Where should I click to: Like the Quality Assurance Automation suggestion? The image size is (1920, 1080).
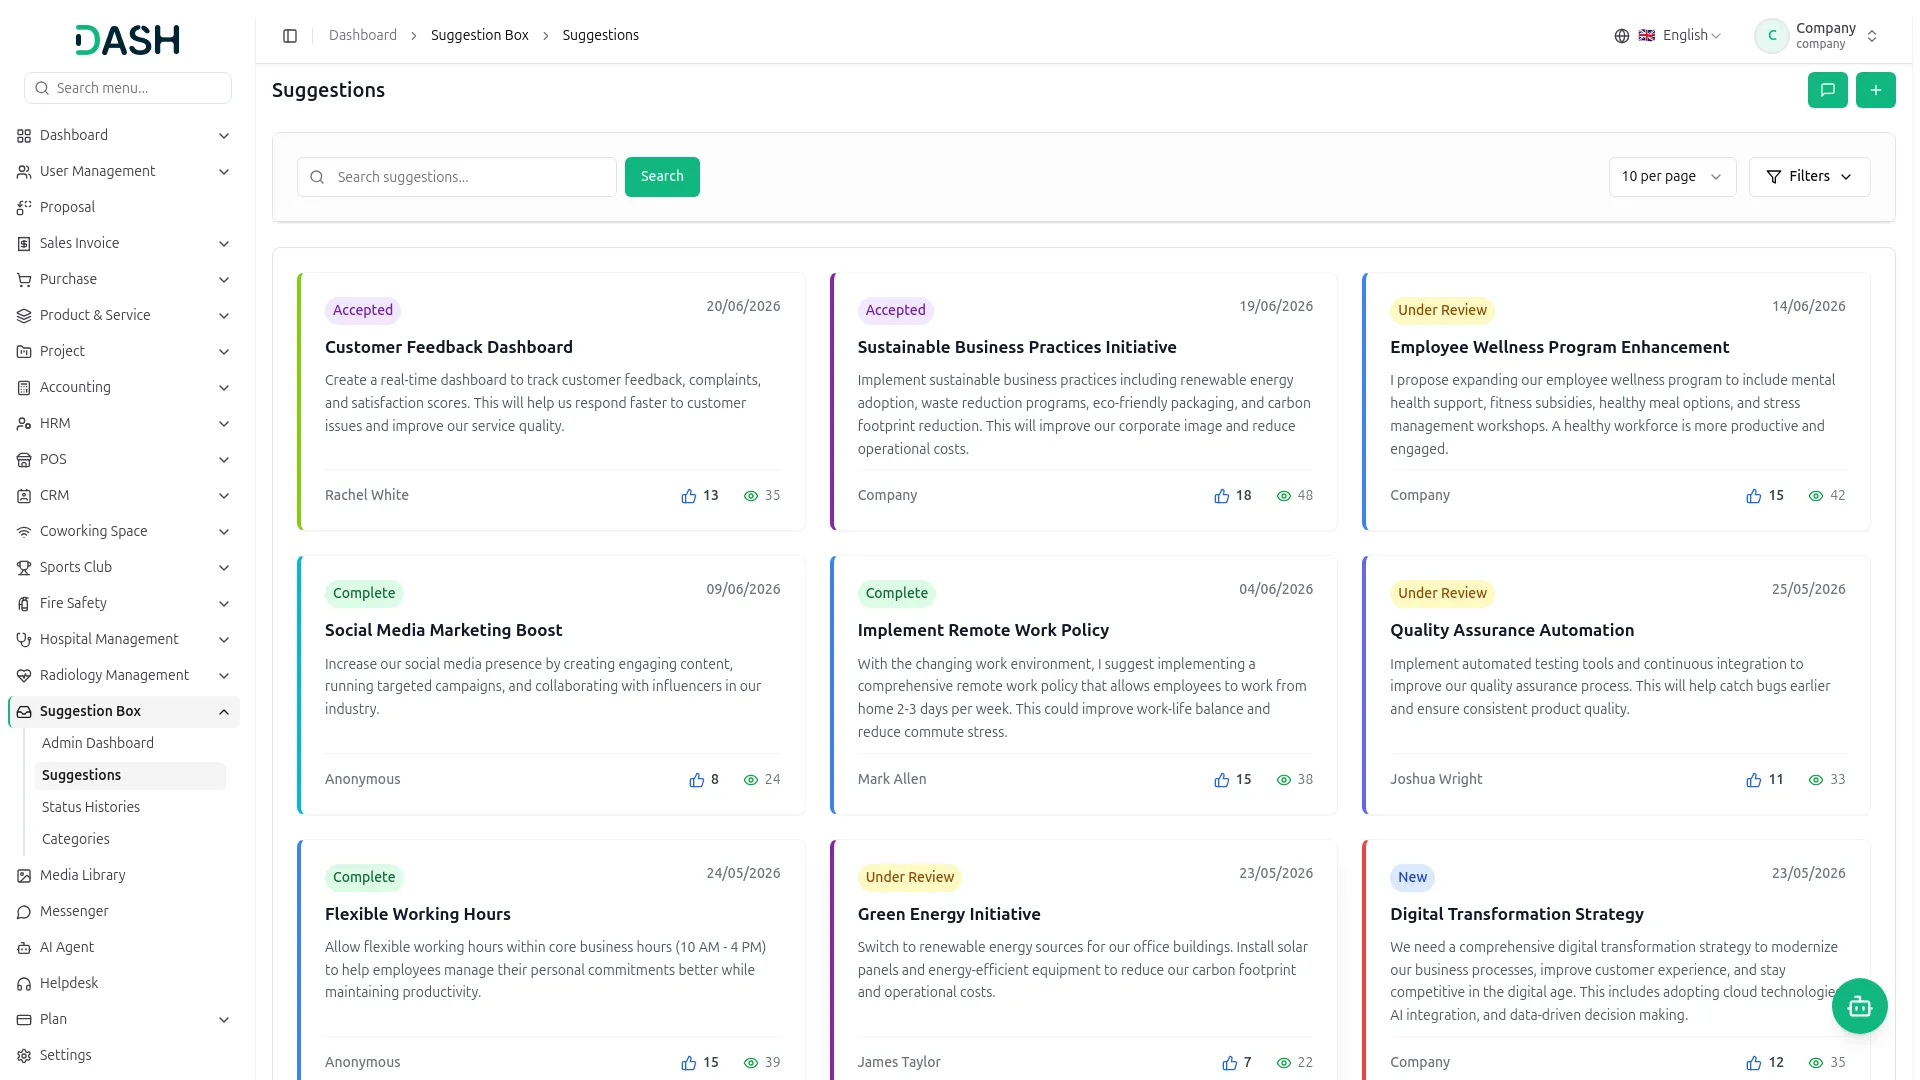click(x=1753, y=780)
